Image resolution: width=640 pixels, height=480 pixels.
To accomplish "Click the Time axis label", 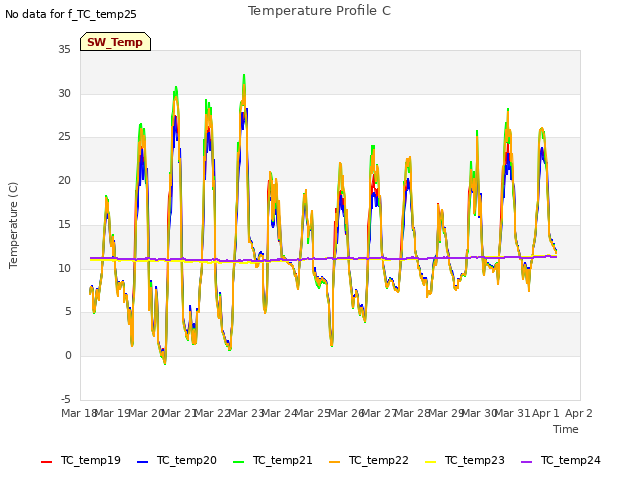I will [566, 429].
